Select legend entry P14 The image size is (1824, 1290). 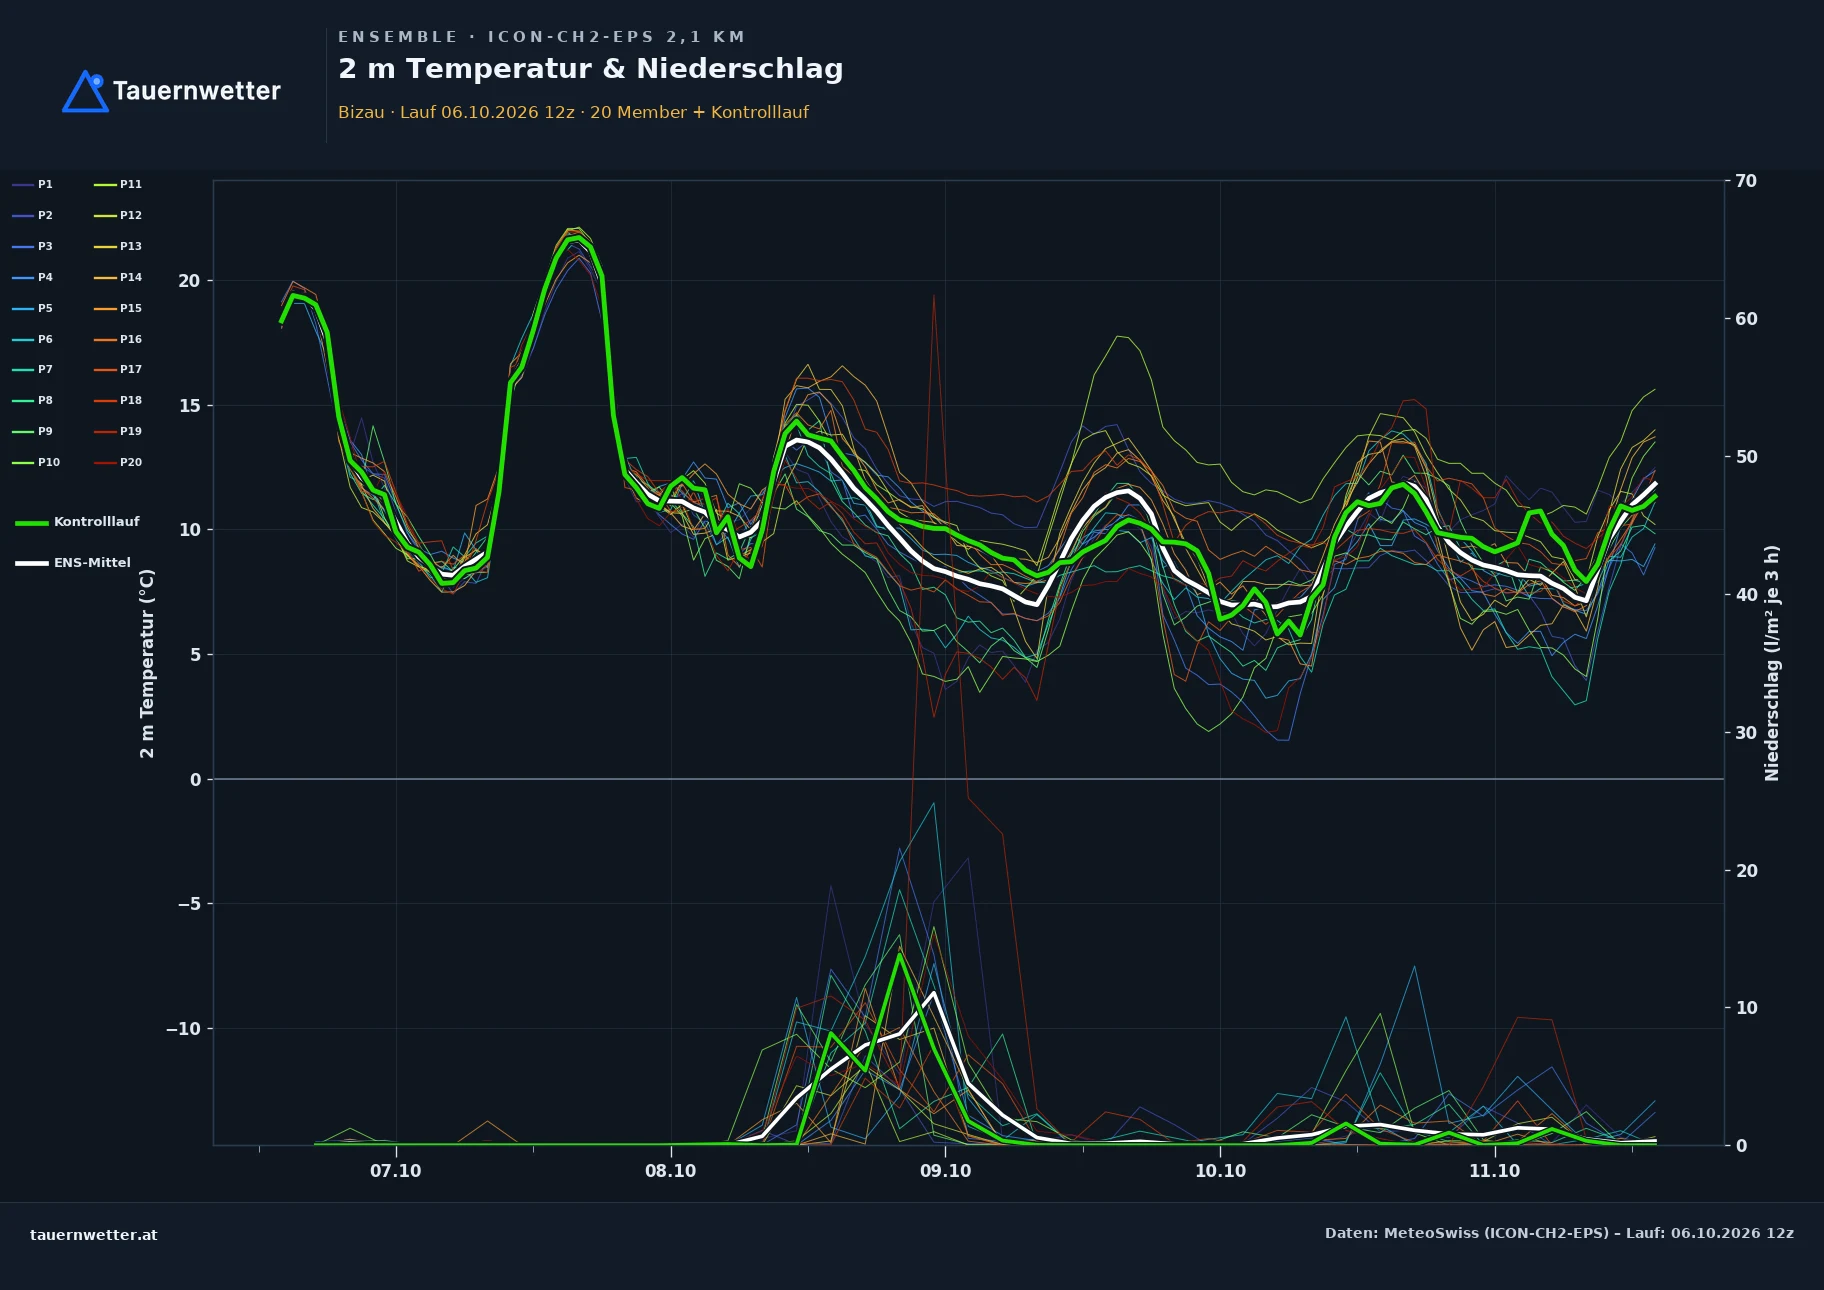[118, 278]
